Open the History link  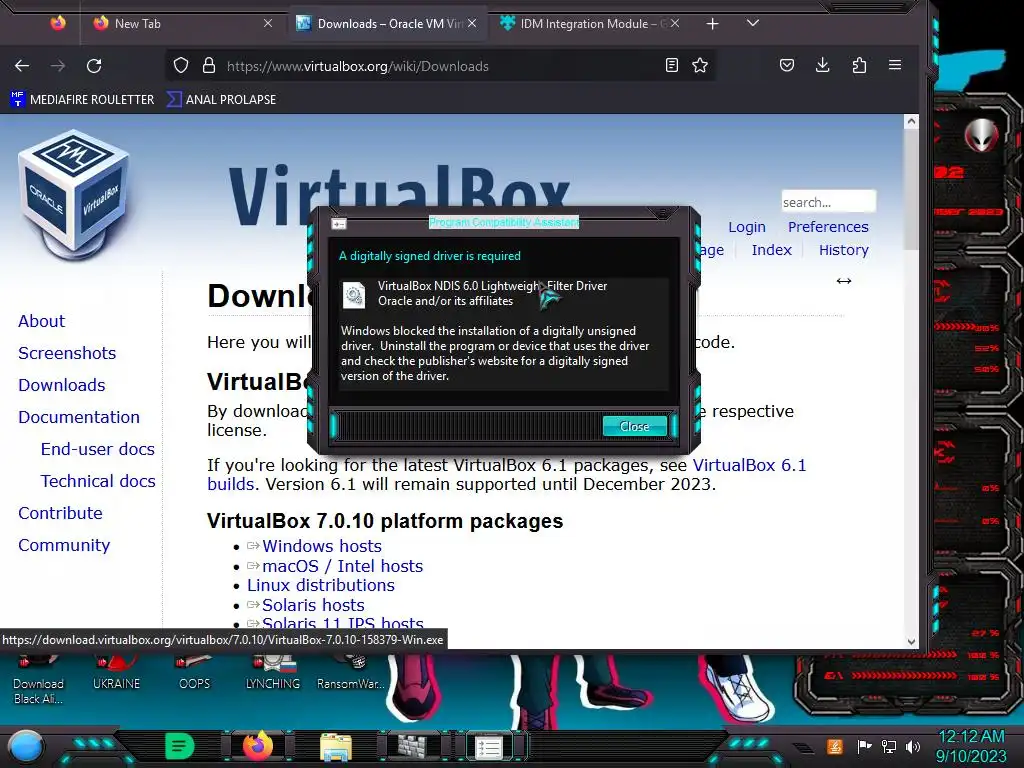tap(844, 249)
